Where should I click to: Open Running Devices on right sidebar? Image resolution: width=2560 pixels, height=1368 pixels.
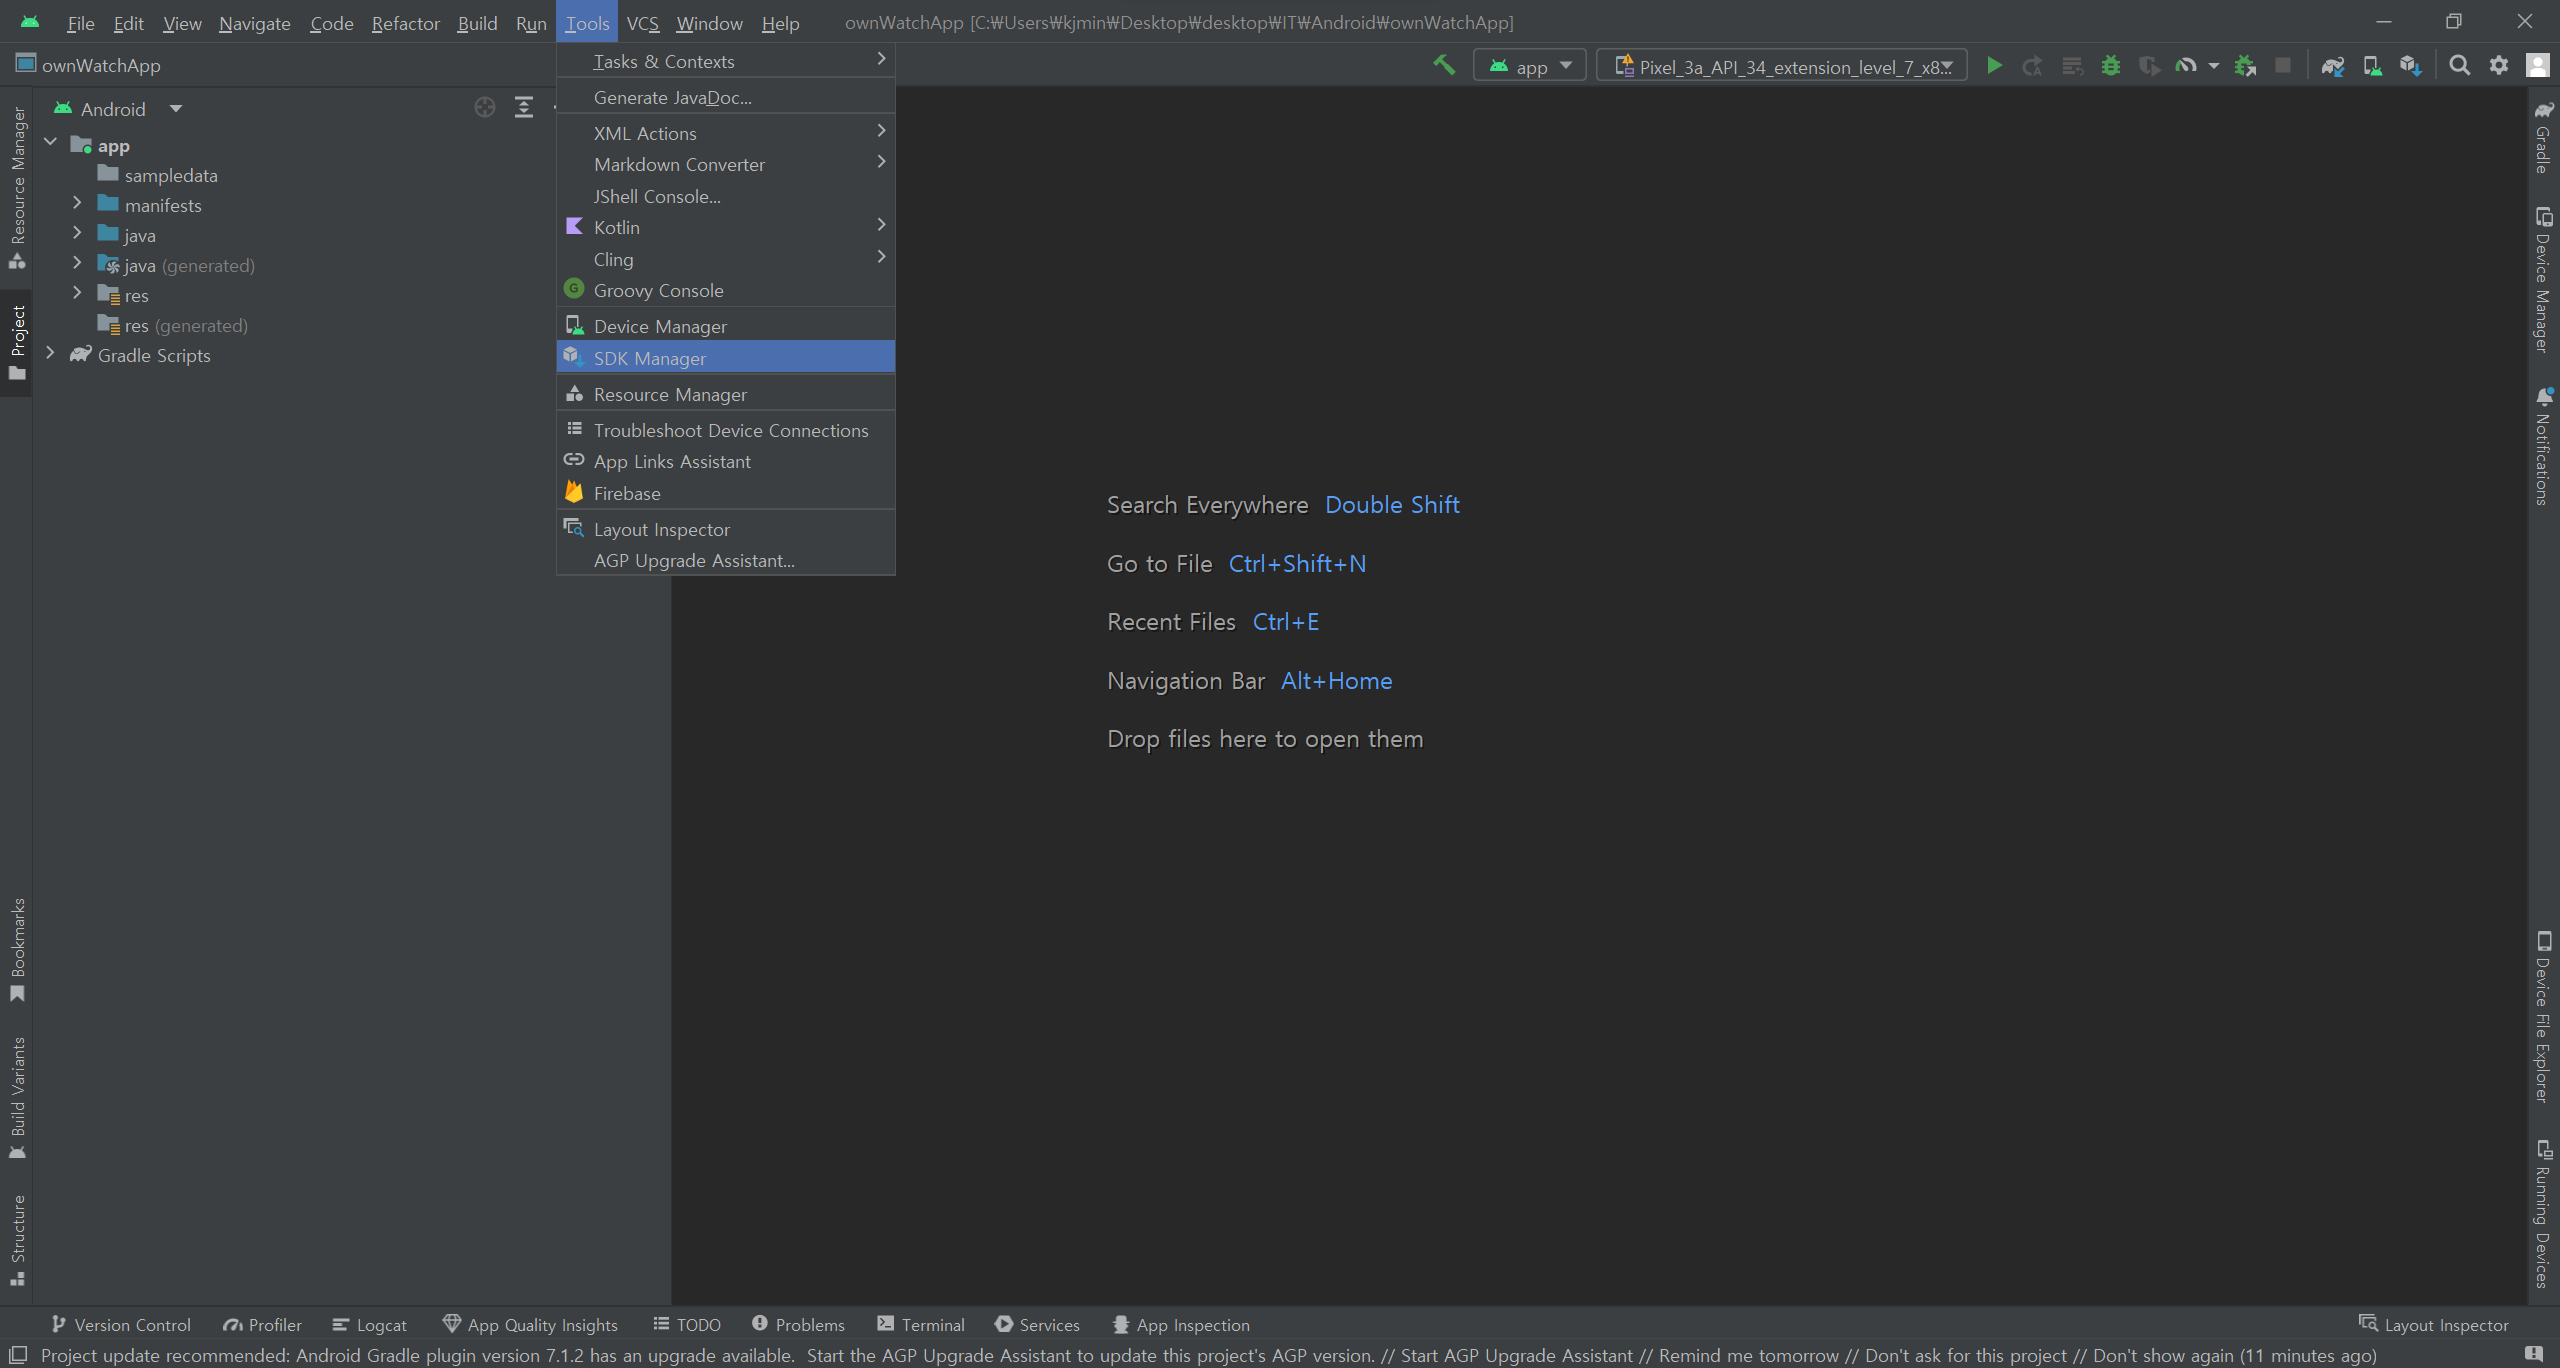point(2543,1214)
